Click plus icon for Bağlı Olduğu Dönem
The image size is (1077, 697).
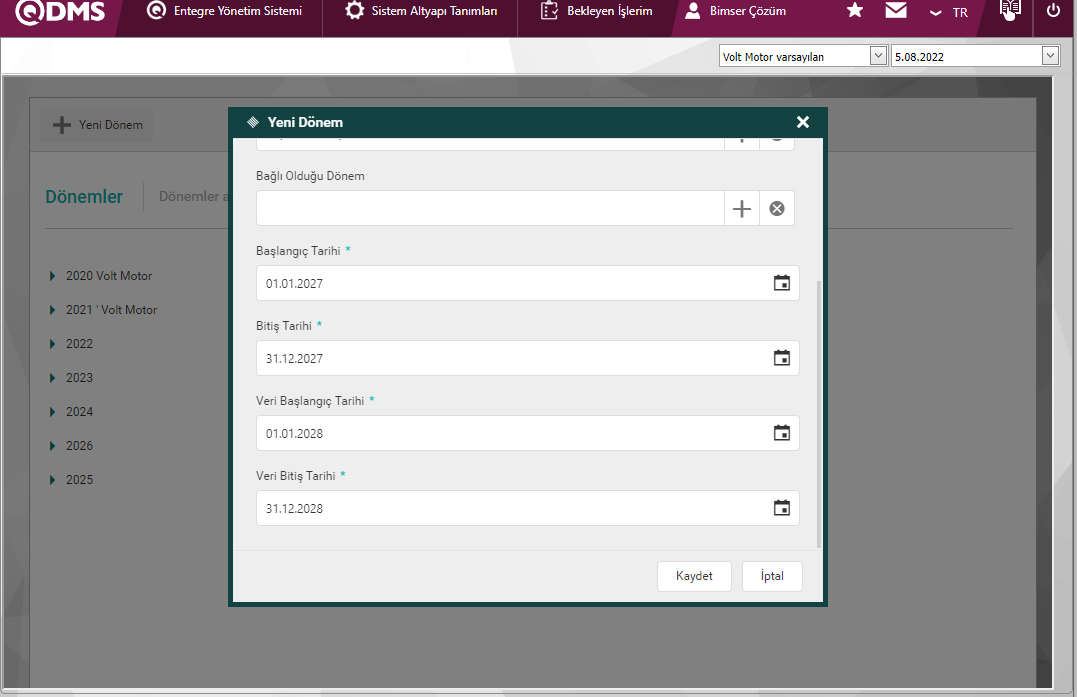pyautogui.click(x=741, y=209)
